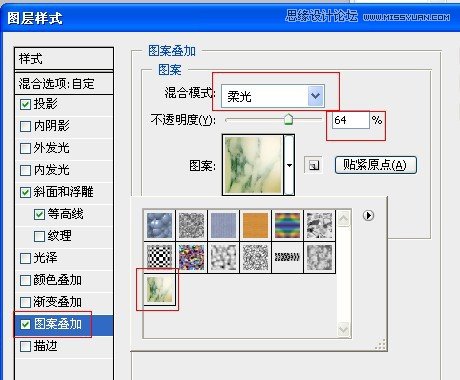Select the fine gray speckle pattern in second row
460x380 pixels.
tap(255, 257)
